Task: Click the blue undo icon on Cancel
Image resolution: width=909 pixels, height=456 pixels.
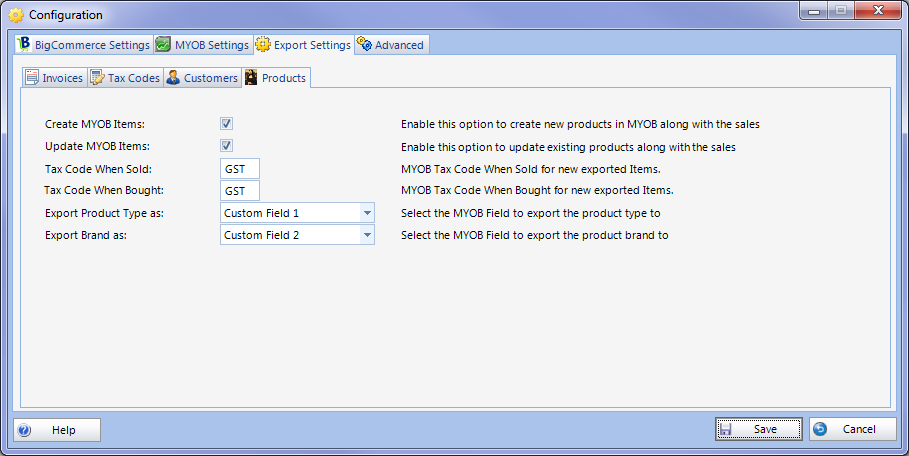Action: pos(820,429)
